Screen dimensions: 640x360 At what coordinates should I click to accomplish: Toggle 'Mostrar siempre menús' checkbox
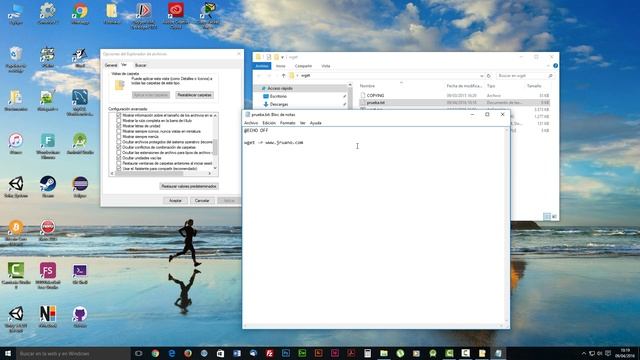pos(119,137)
